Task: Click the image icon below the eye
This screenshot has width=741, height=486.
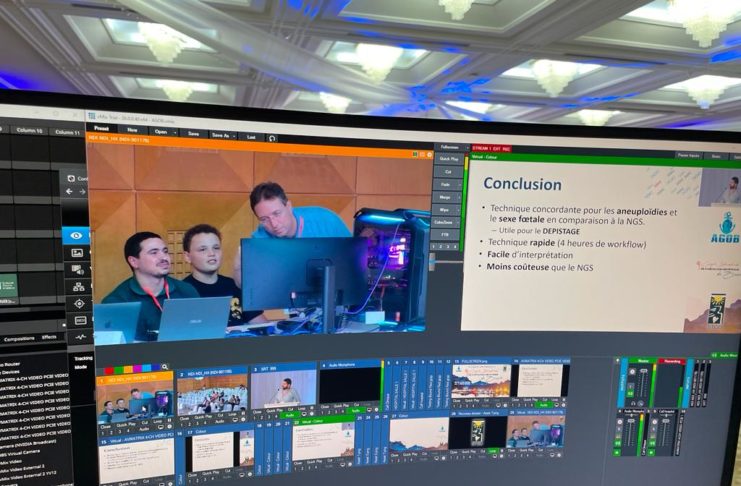Action: click(x=77, y=253)
